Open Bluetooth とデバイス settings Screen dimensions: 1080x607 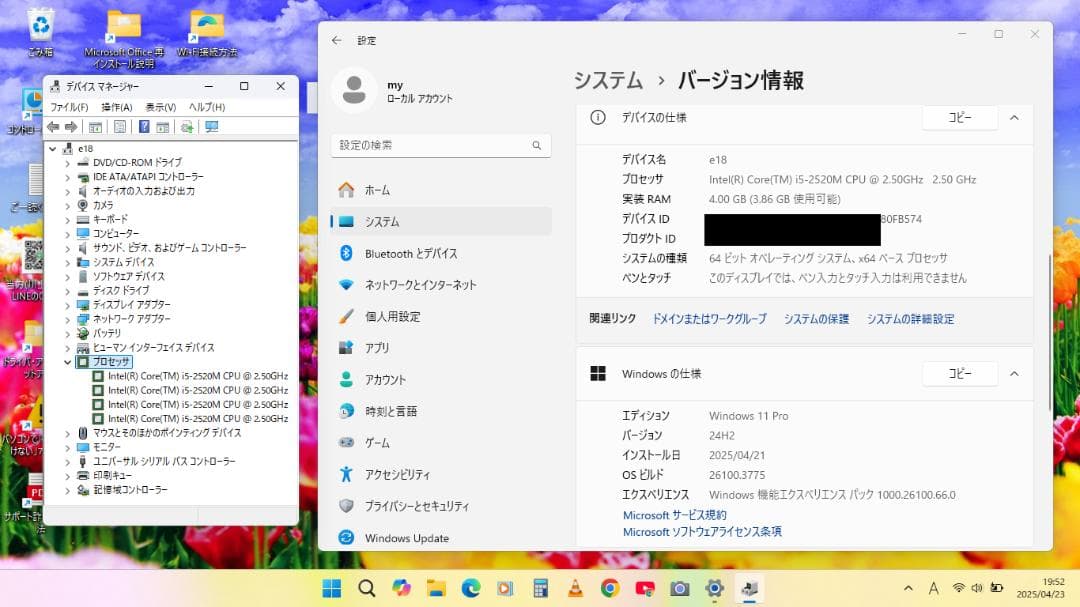[413, 253]
